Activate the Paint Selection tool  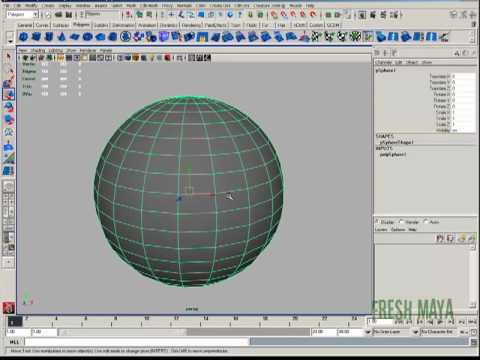[9, 82]
